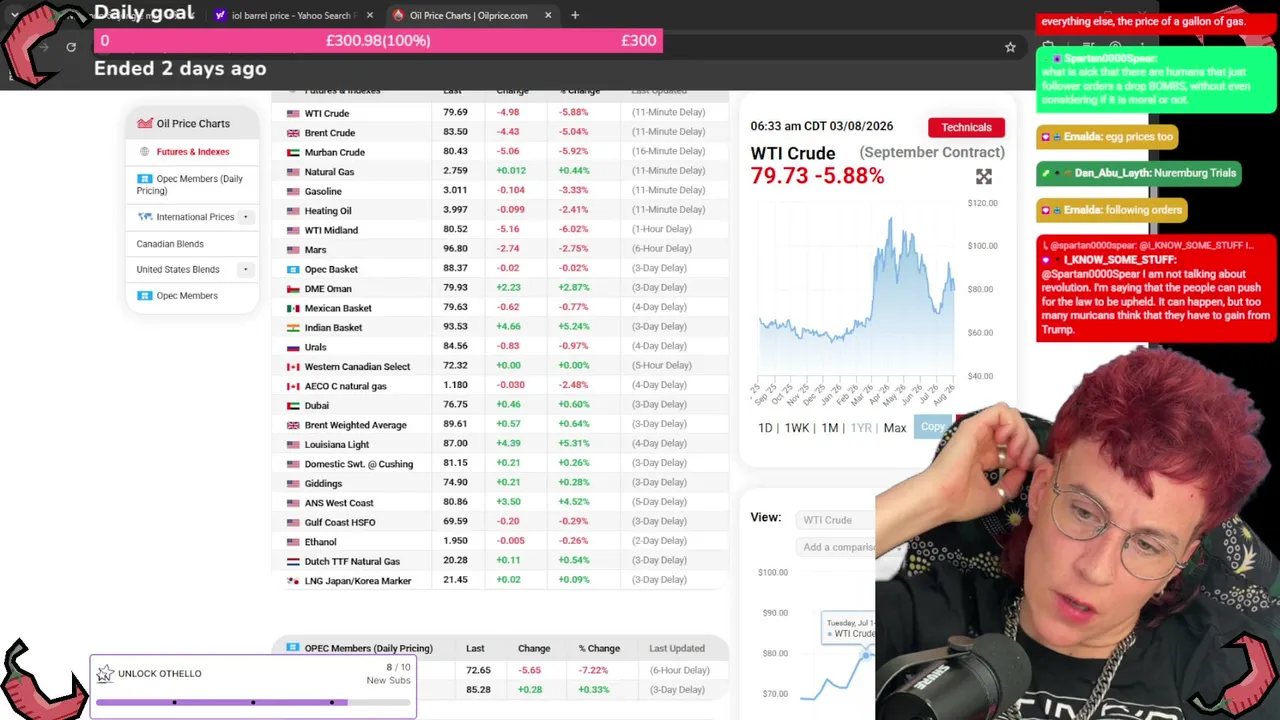Expand the International Prices submenu arrow

[245, 217]
